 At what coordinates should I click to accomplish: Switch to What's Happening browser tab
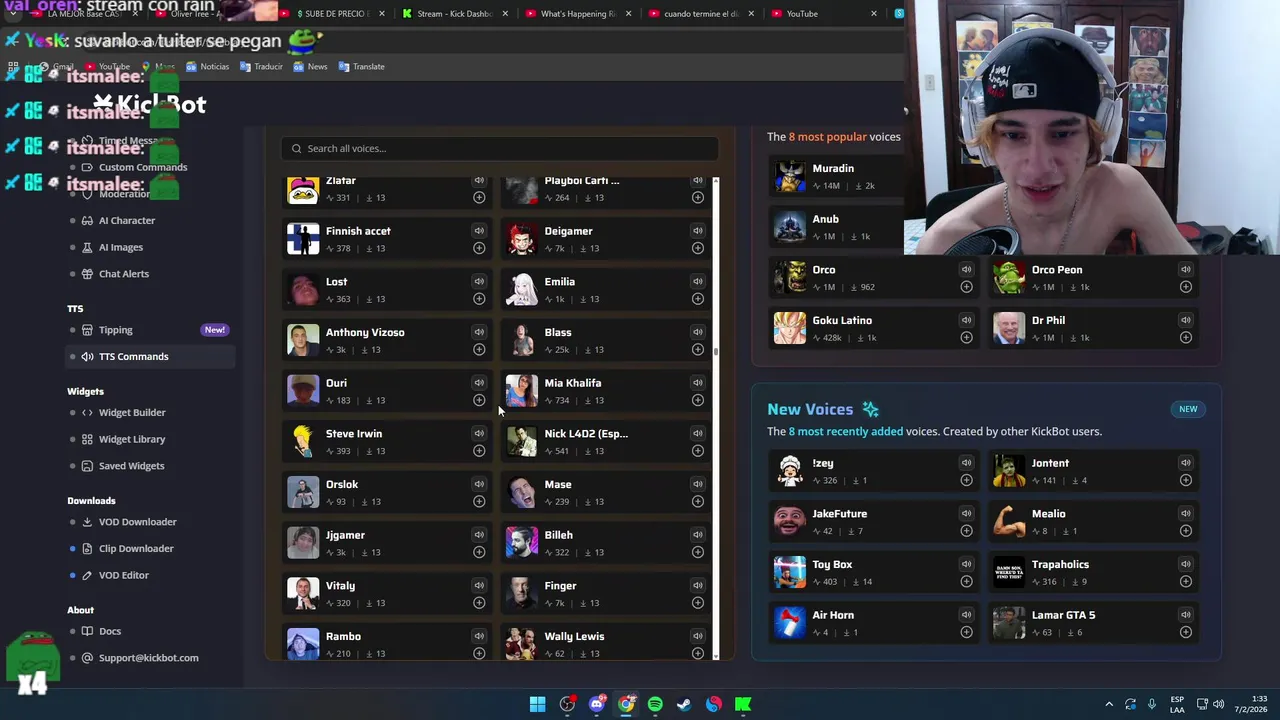coord(578,14)
